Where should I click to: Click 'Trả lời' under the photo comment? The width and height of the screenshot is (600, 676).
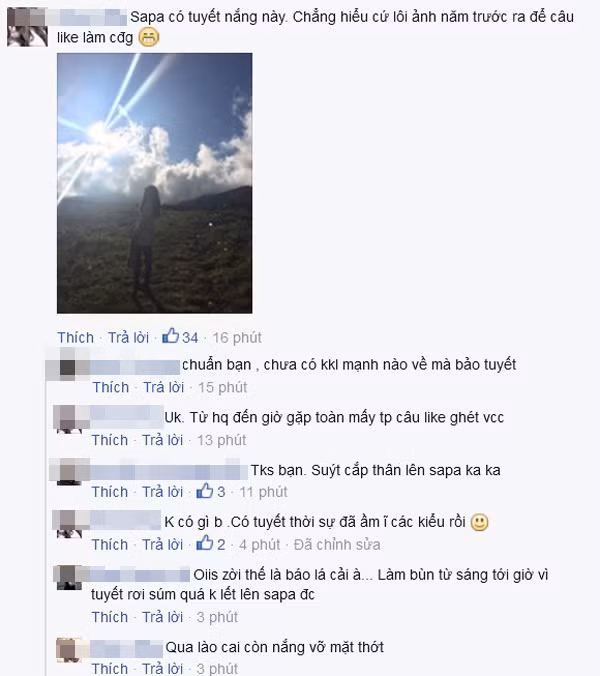tap(128, 338)
